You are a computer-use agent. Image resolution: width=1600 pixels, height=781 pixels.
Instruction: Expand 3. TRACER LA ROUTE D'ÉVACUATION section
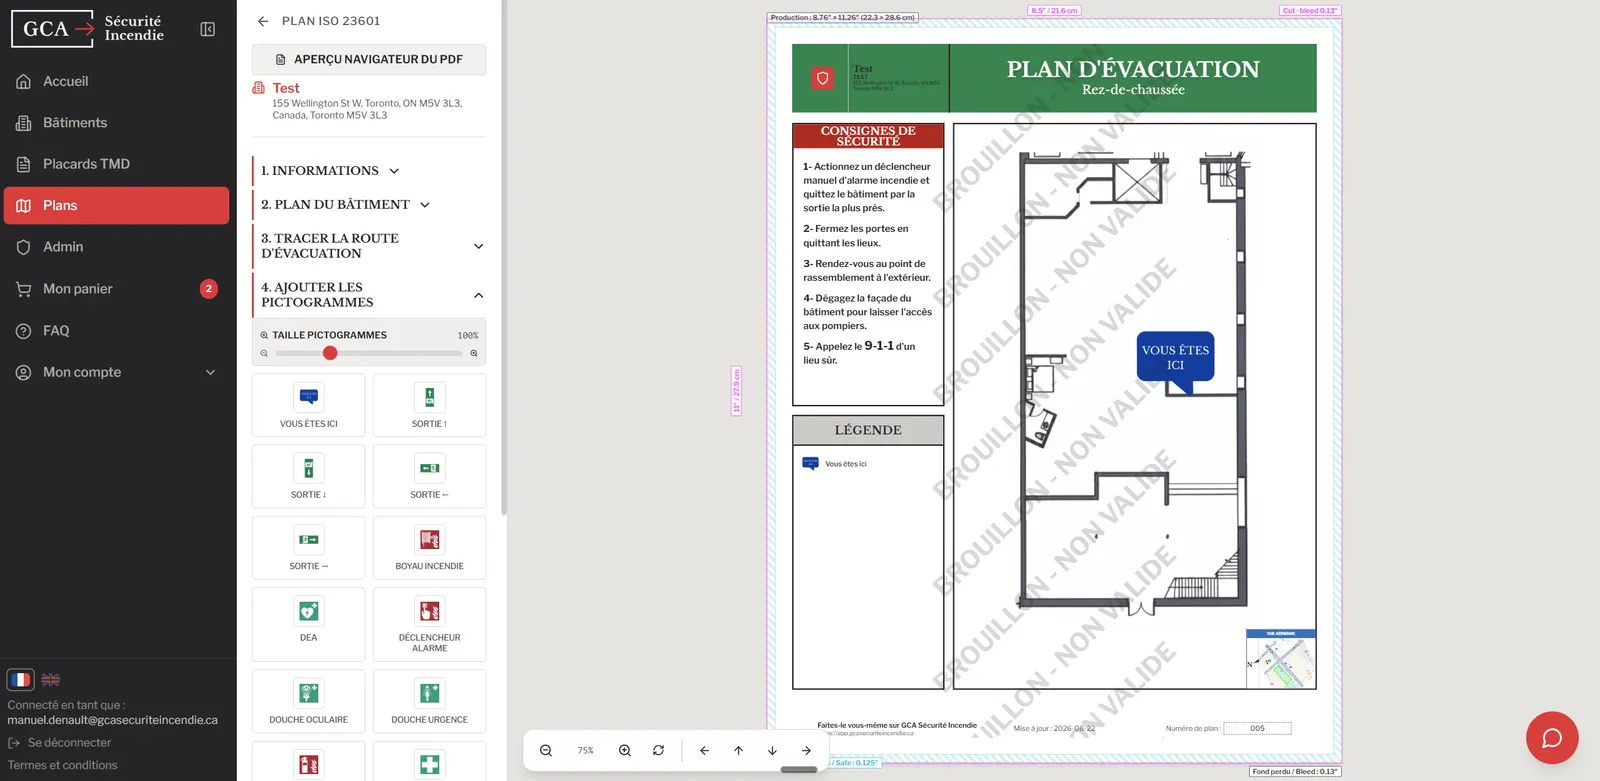369,246
